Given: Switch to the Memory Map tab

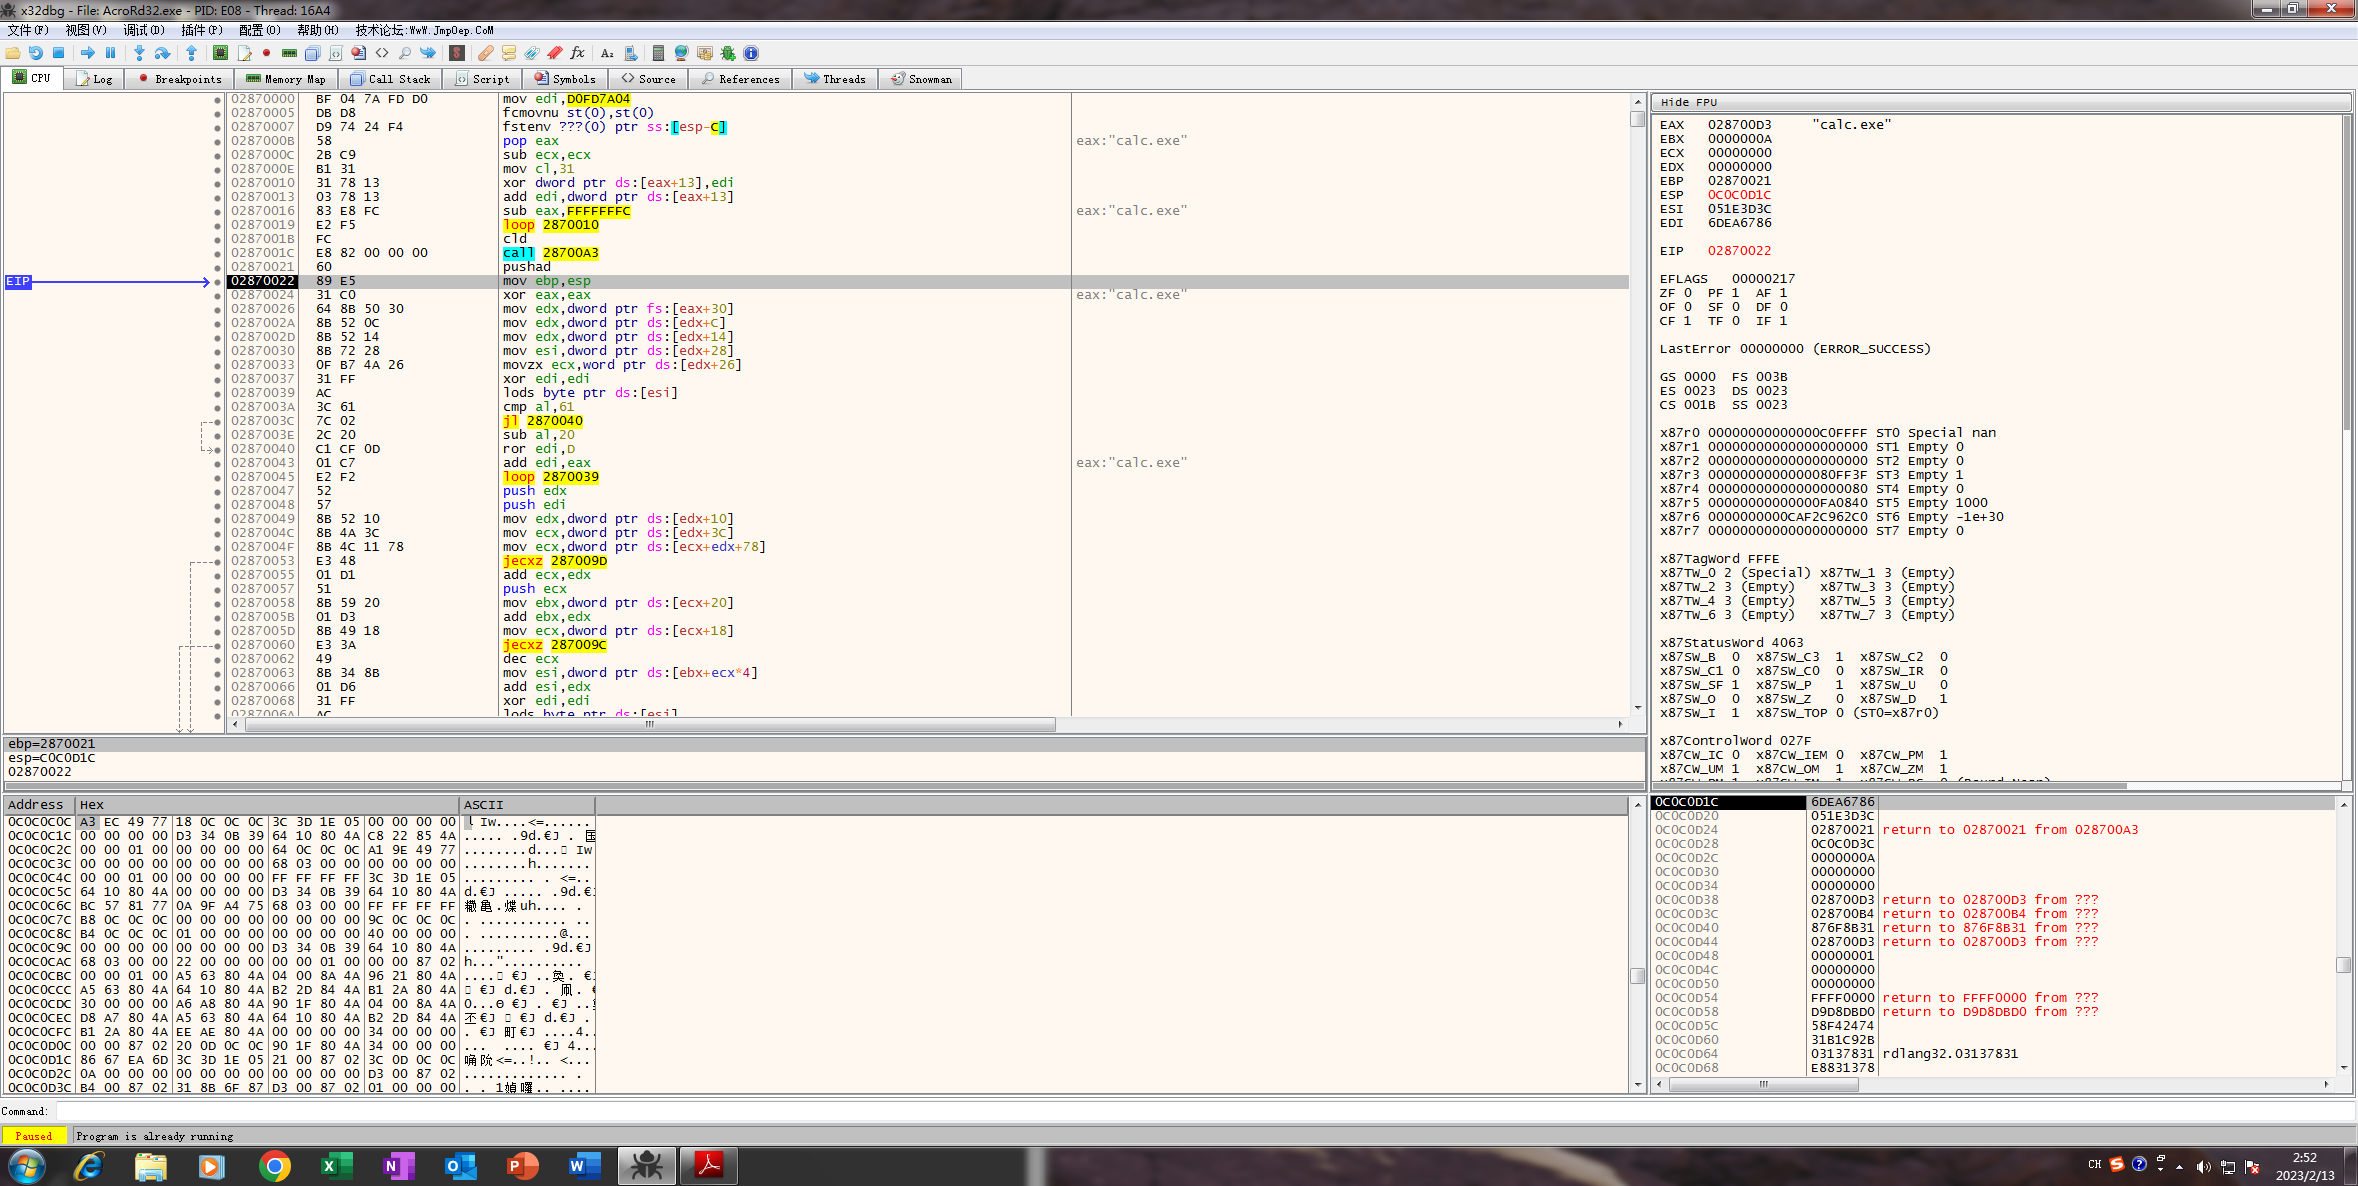Looking at the screenshot, I should (286, 79).
